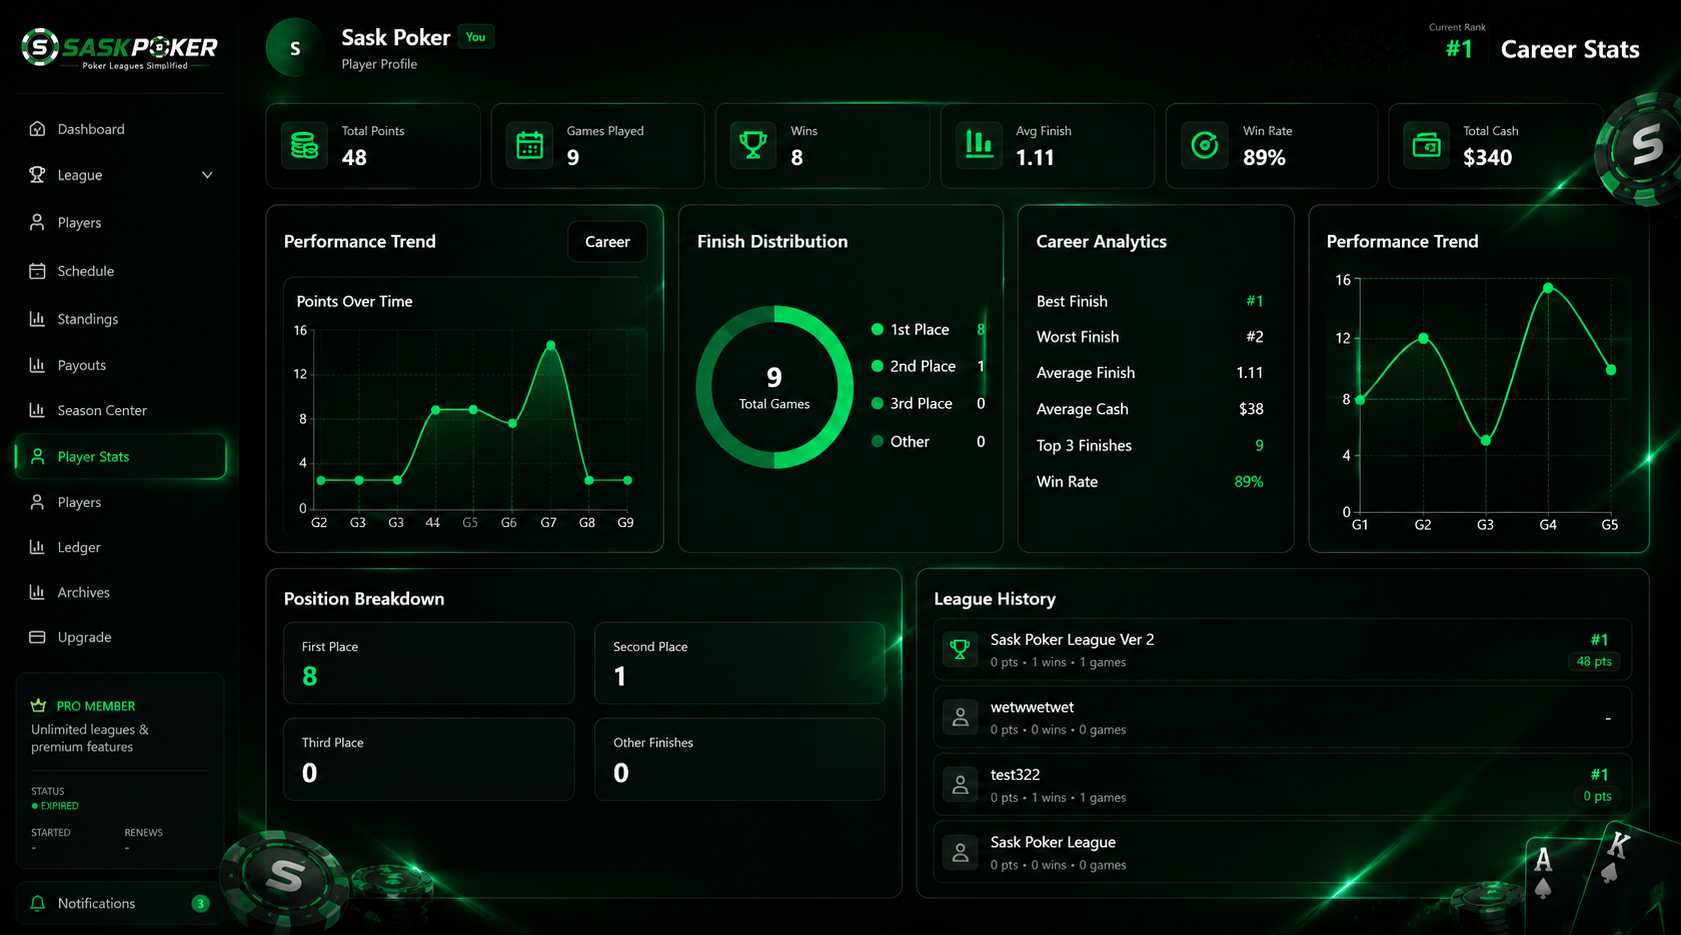The height and width of the screenshot is (935, 1681).
Task: Open Sask Poker League Ver 2 history row
Action: (1282, 650)
